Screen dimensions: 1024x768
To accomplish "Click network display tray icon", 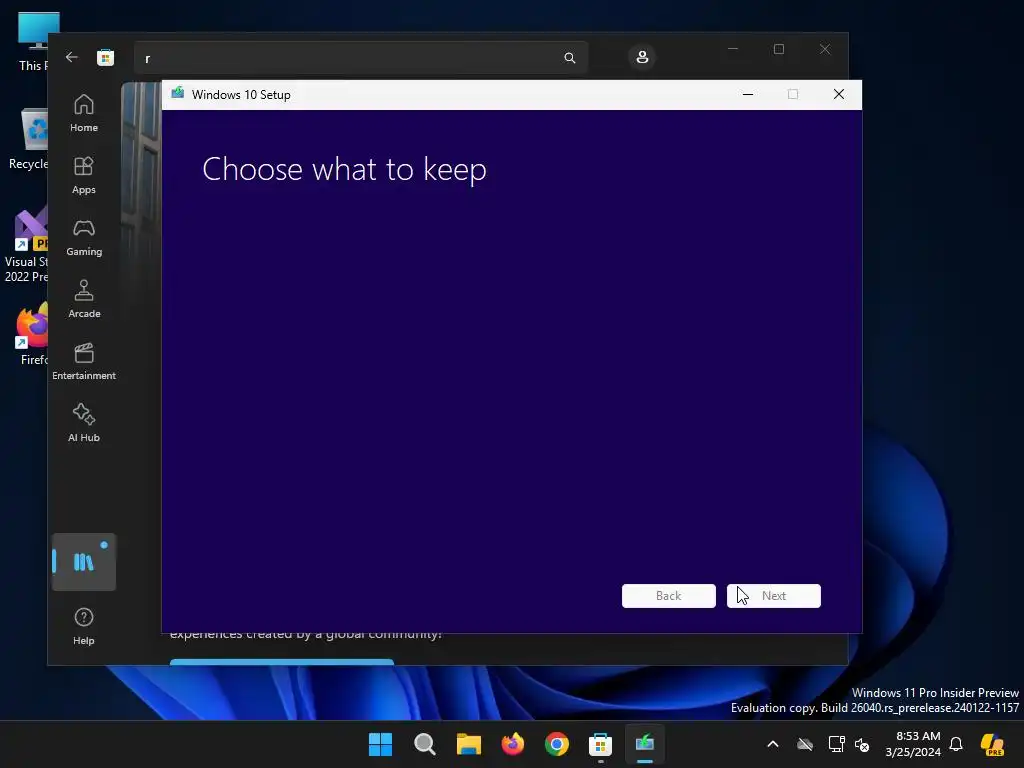I will click(836, 744).
